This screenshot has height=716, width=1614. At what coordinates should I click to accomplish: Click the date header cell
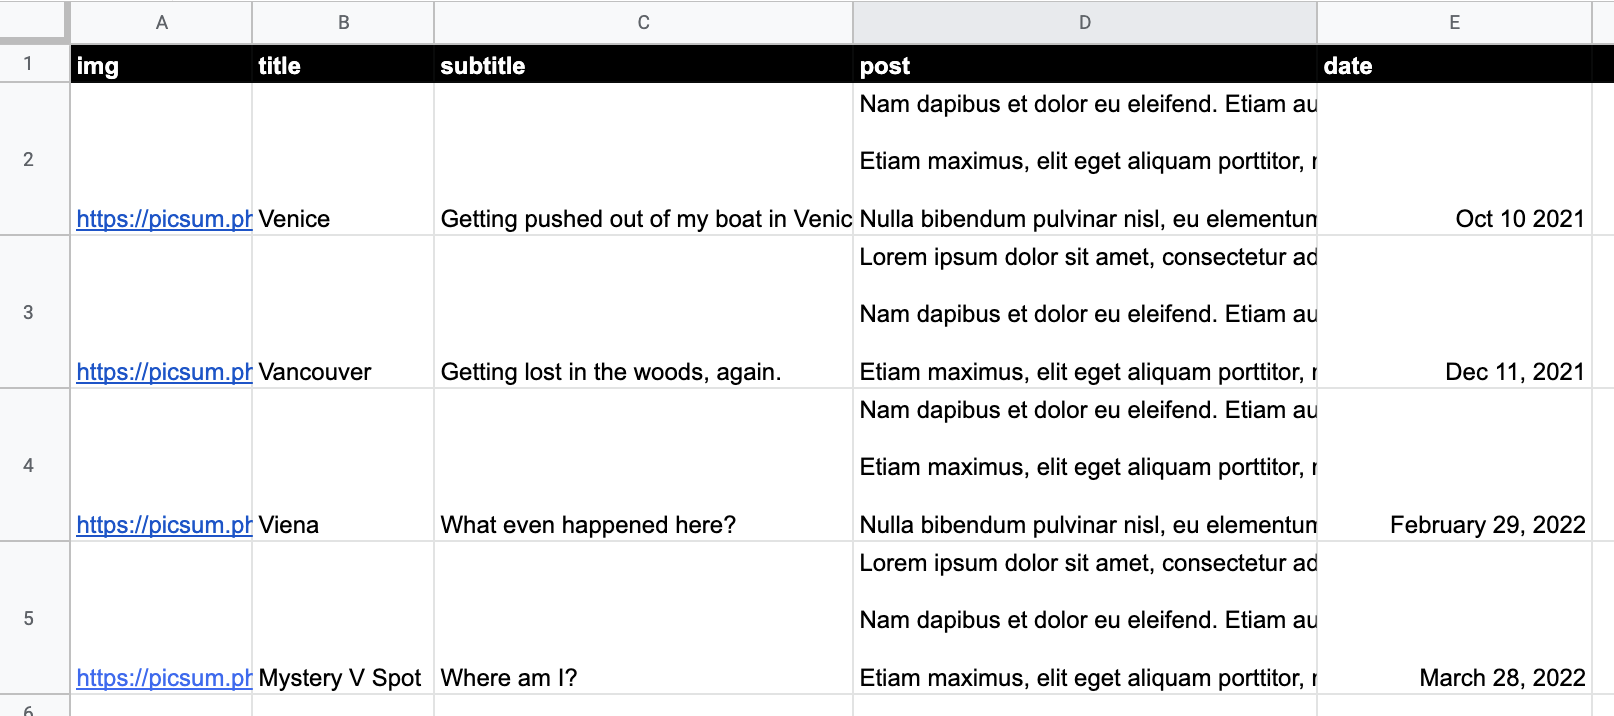tap(1454, 65)
